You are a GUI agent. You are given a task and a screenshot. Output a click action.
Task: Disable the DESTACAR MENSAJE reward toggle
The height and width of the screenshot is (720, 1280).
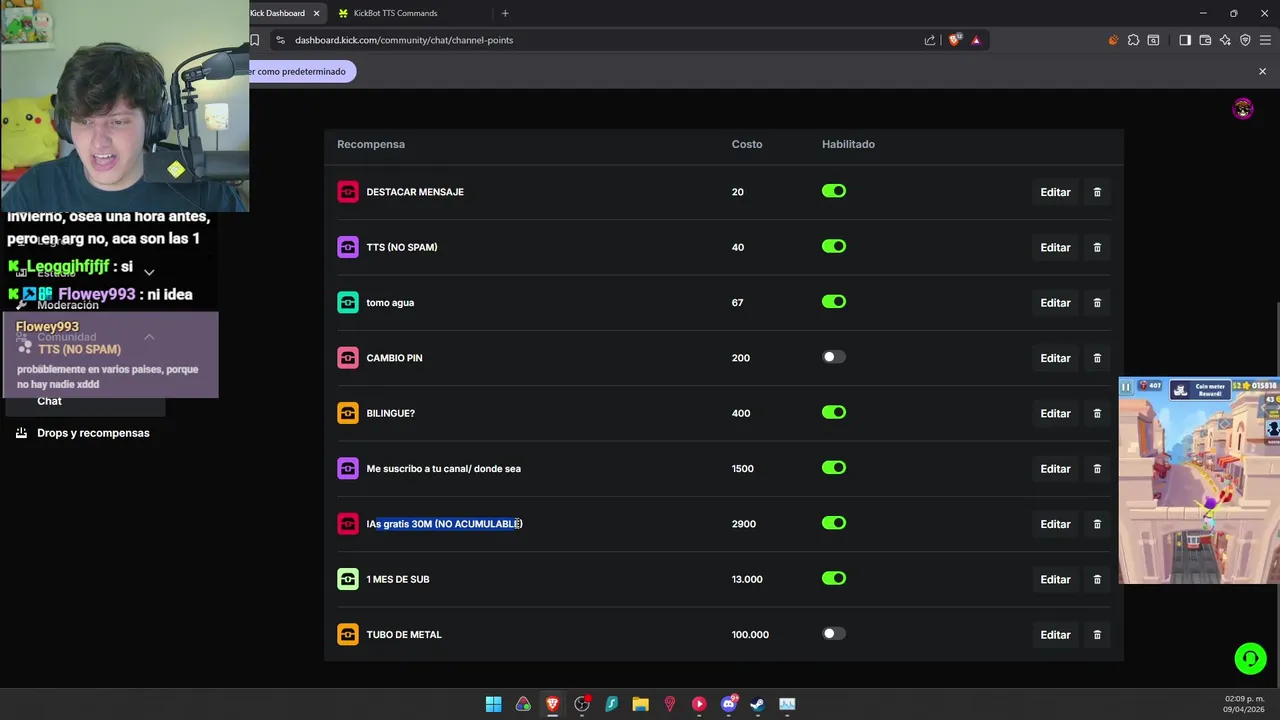[834, 191]
